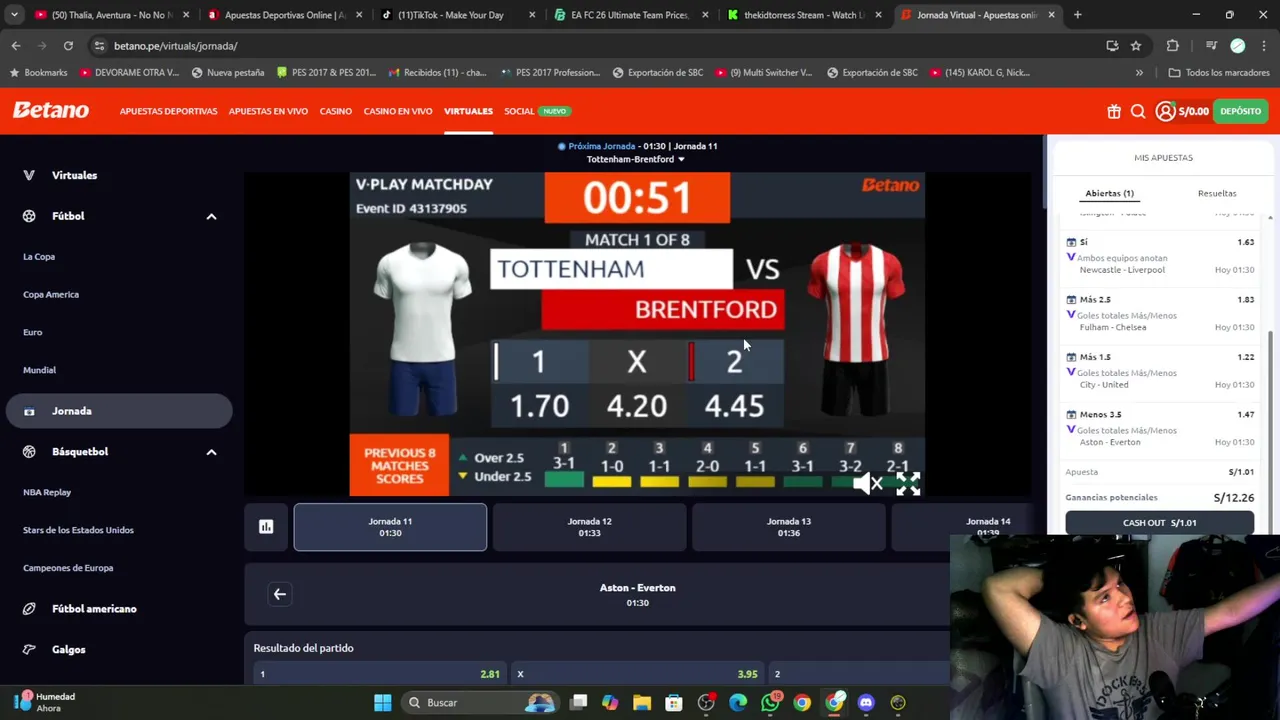Select the Jornada 13 01:36 tab
The height and width of the screenshot is (720, 1280).
tap(788, 527)
